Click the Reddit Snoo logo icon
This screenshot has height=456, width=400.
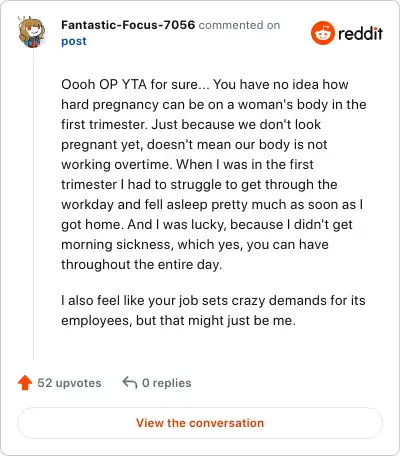point(322,33)
